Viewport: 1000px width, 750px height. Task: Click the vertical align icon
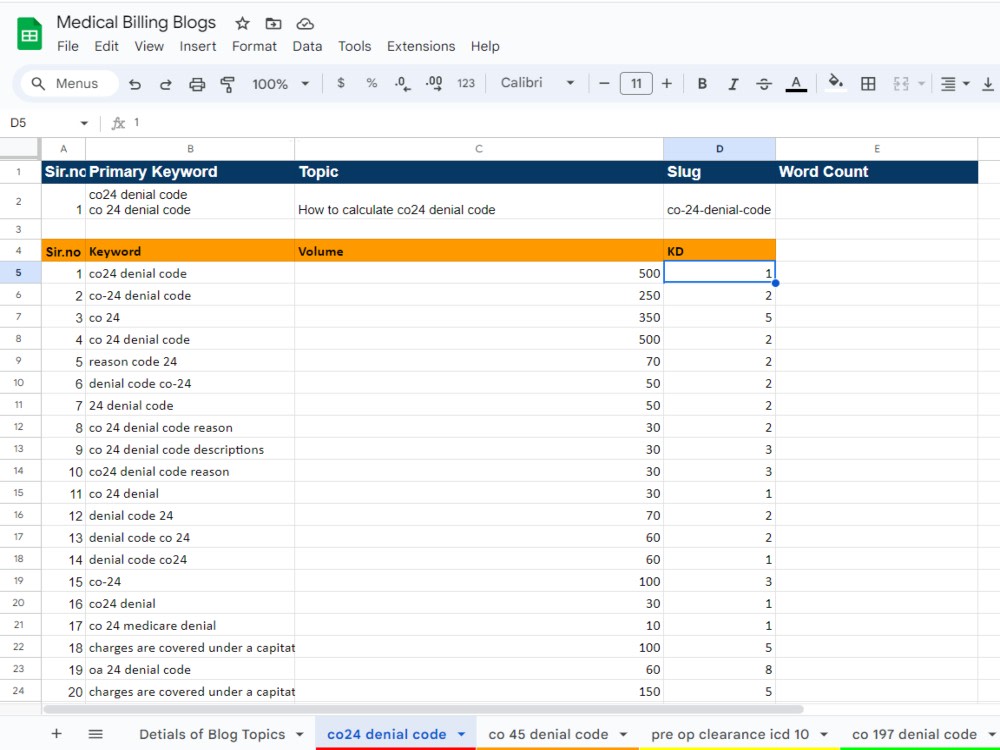pyautogui.click(x=988, y=84)
